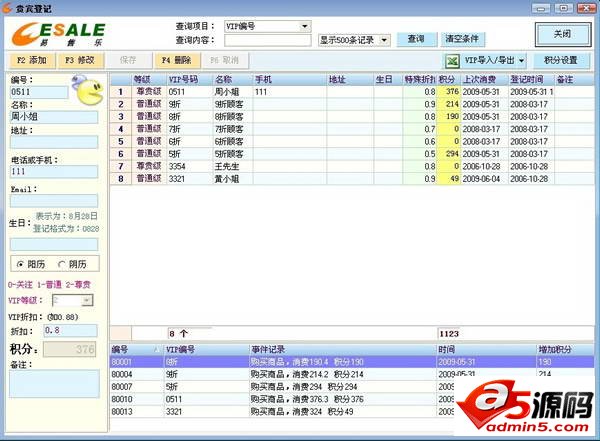Click the 地址 input field
The height and width of the screenshot is (441, 600).
click(54, 142)
